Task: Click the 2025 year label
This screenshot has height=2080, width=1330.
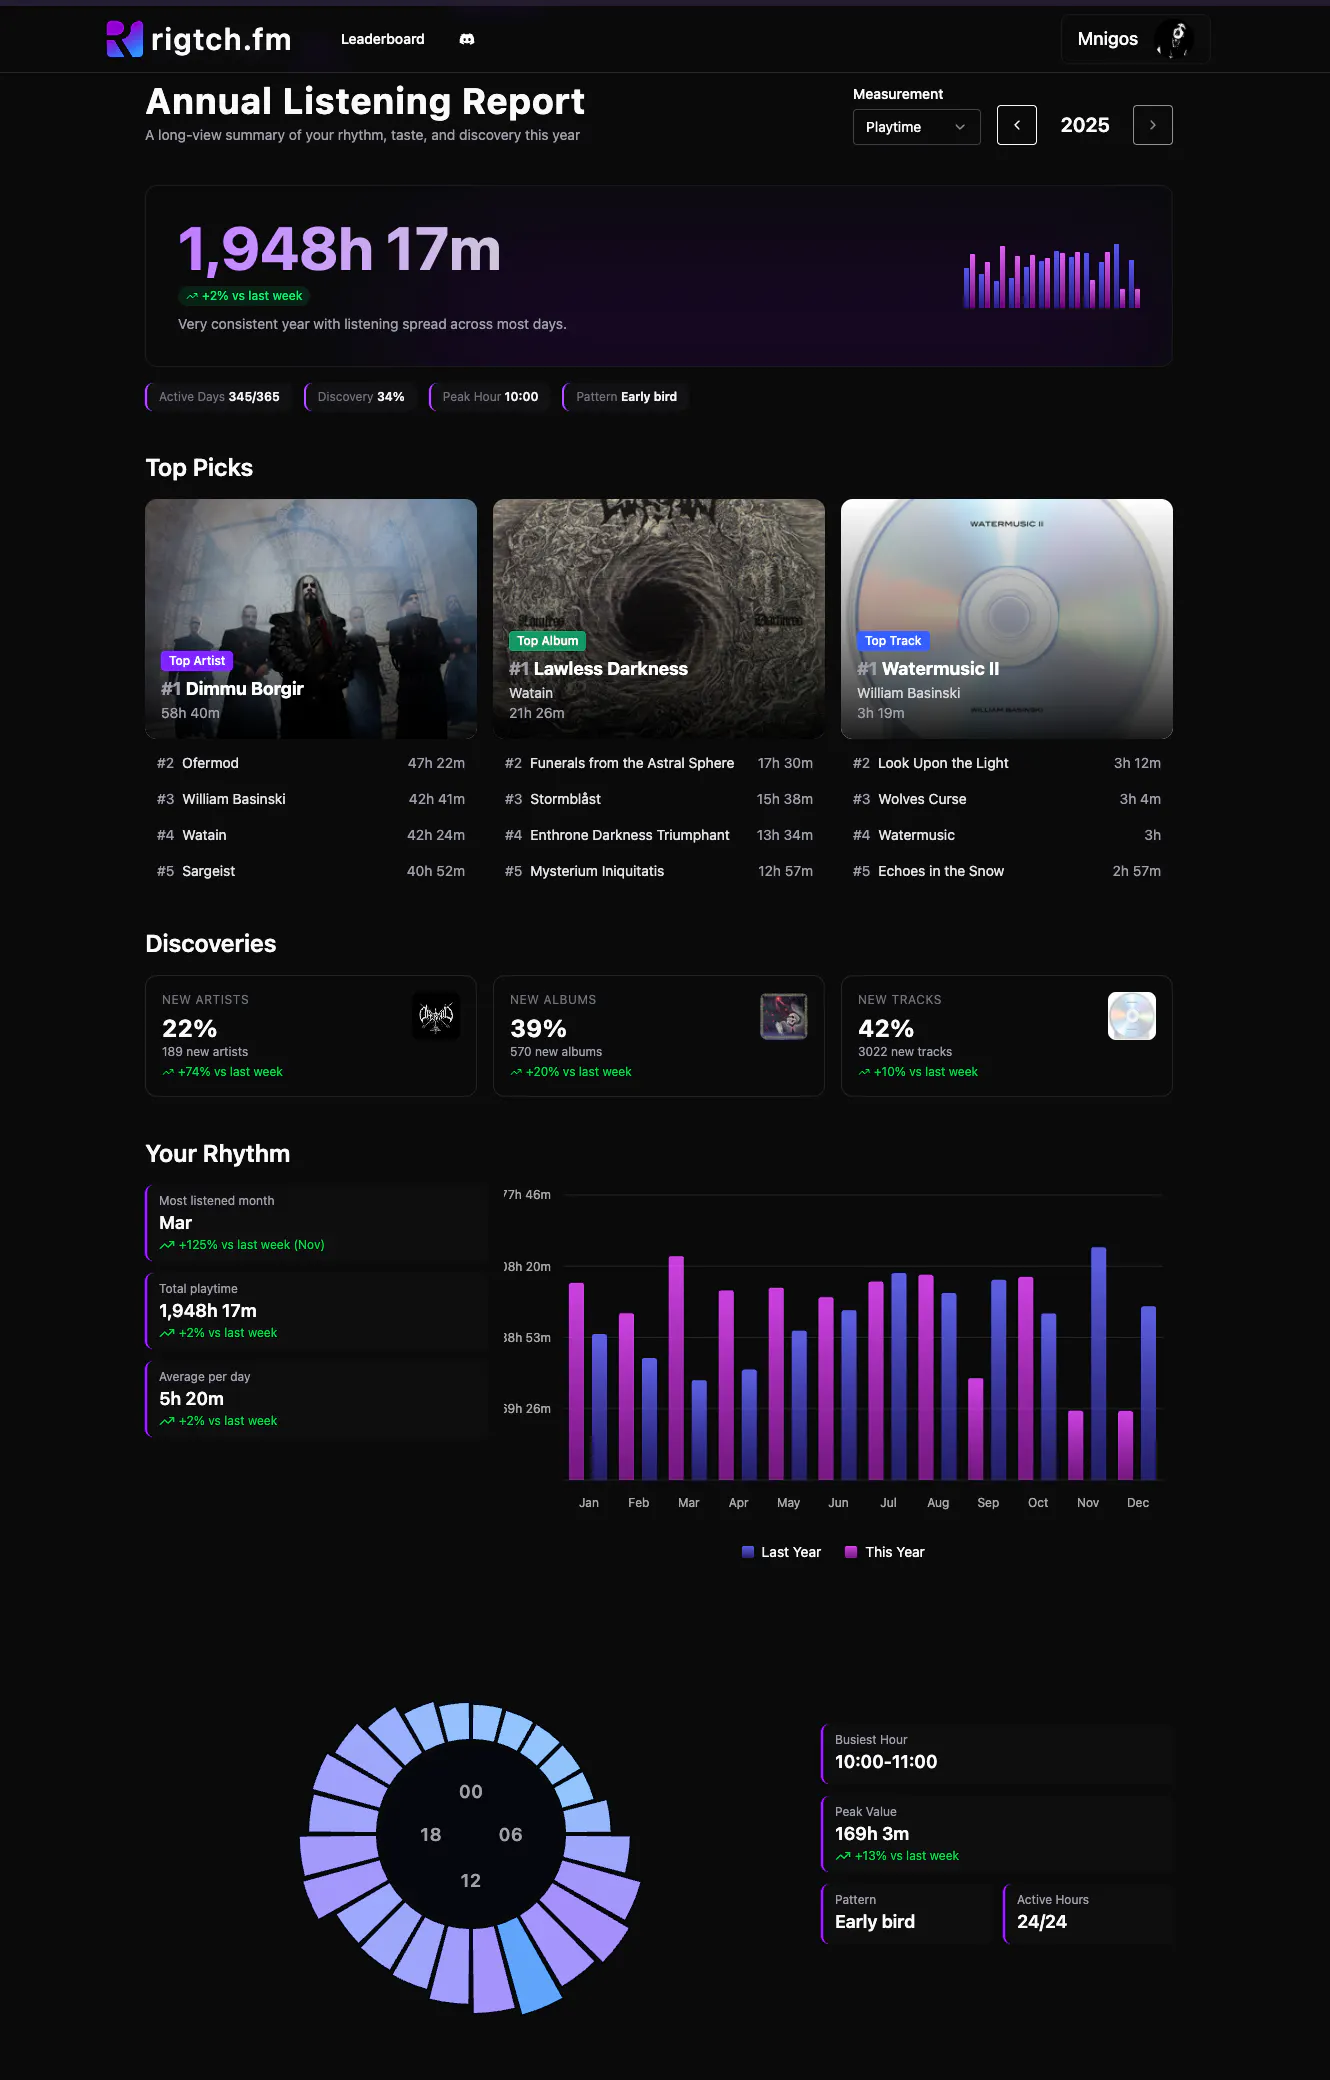Action: [x=1085, y=125]
